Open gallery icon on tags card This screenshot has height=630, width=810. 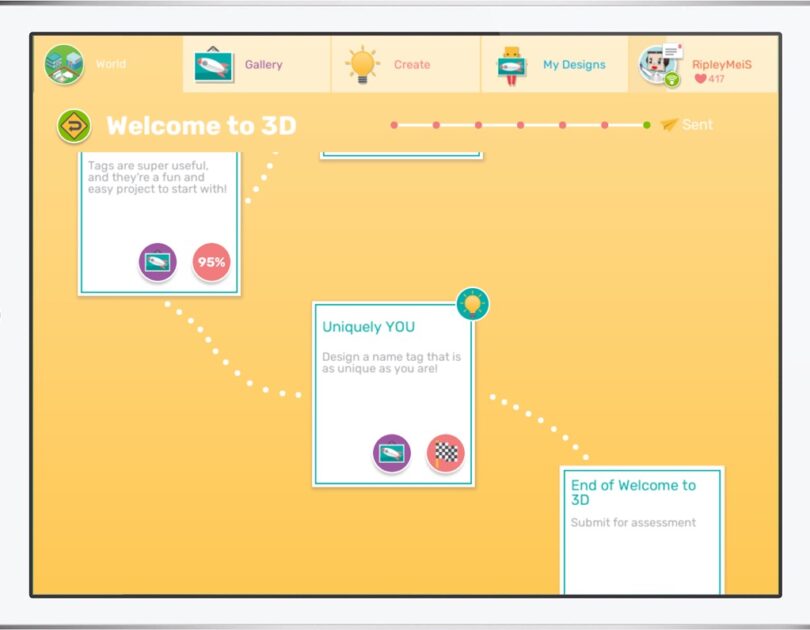point(158,263)
